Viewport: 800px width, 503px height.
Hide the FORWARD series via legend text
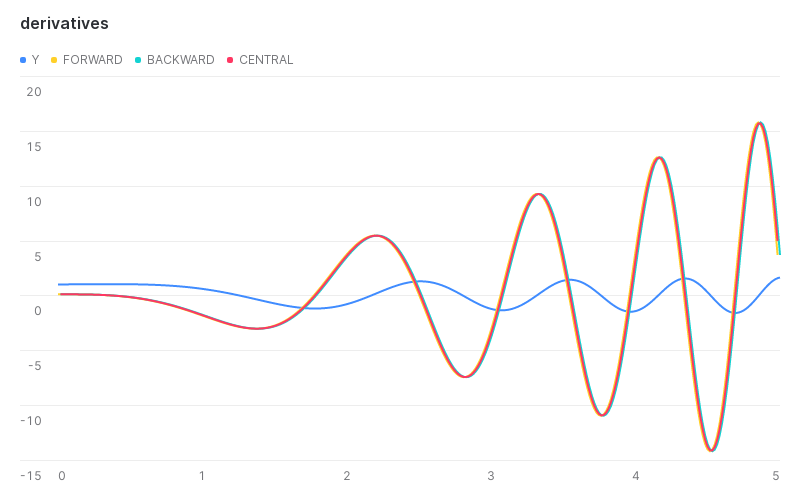click(x=92, y=60)
